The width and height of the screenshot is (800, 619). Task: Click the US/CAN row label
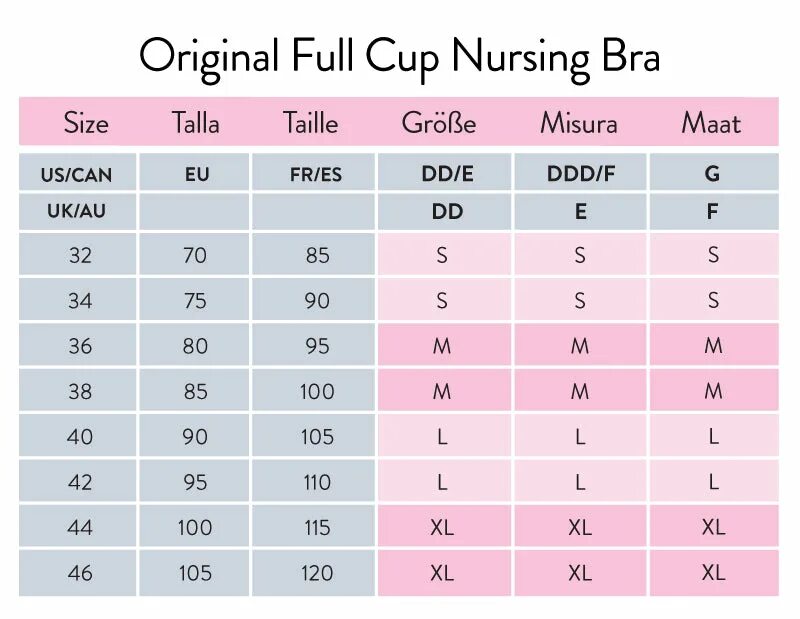pyautogui.click(x=77, y=175)
